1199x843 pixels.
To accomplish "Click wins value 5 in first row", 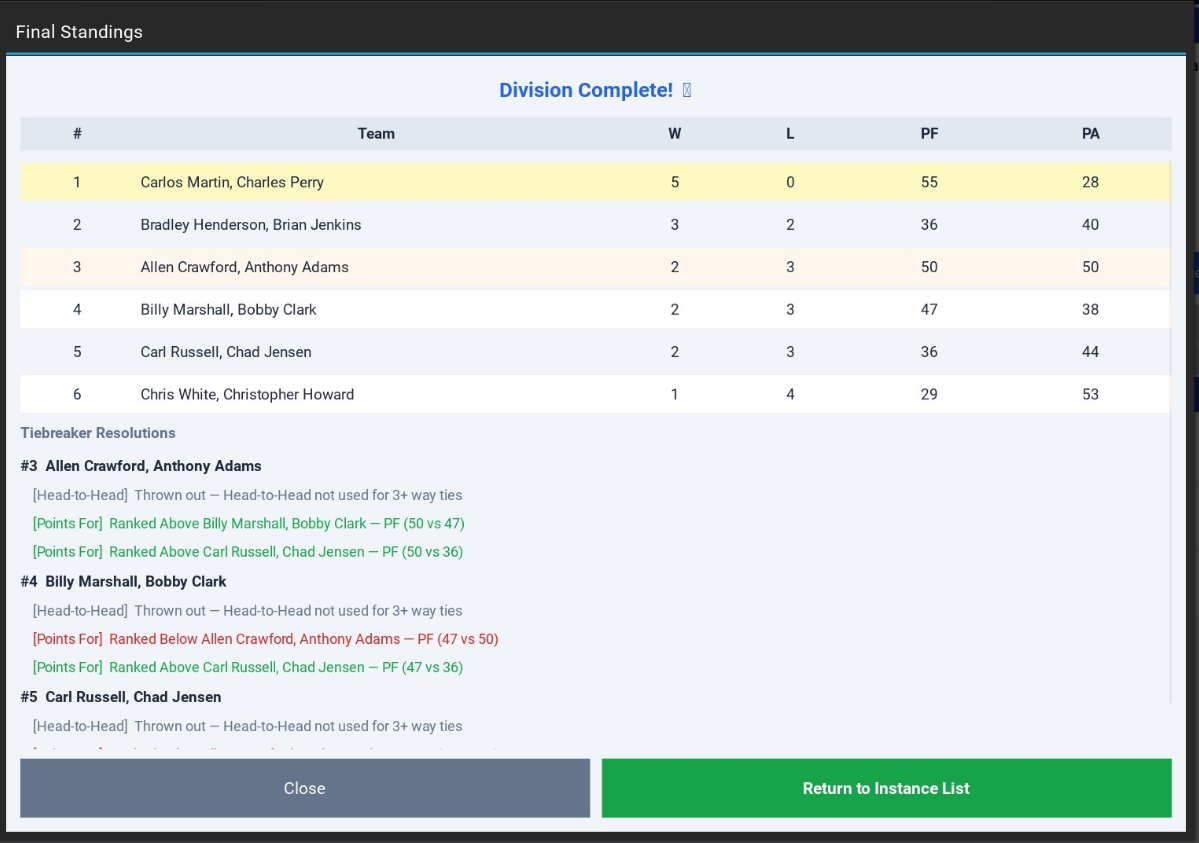I will point(674,182).
